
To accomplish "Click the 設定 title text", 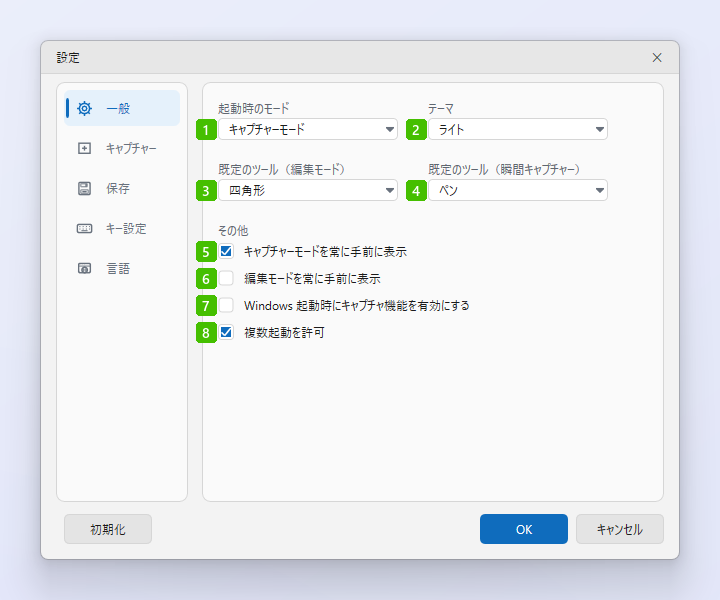I will (68, 57).
